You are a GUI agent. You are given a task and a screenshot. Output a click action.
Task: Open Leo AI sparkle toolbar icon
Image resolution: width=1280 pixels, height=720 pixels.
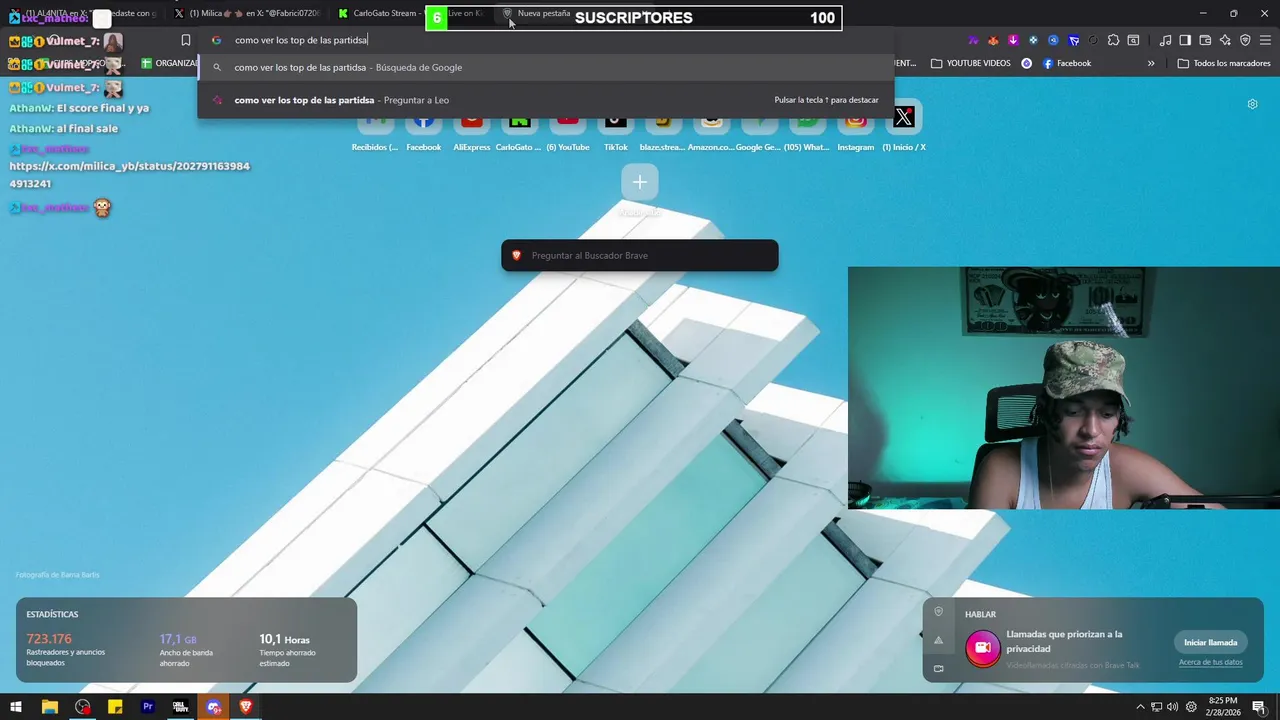1225,40
